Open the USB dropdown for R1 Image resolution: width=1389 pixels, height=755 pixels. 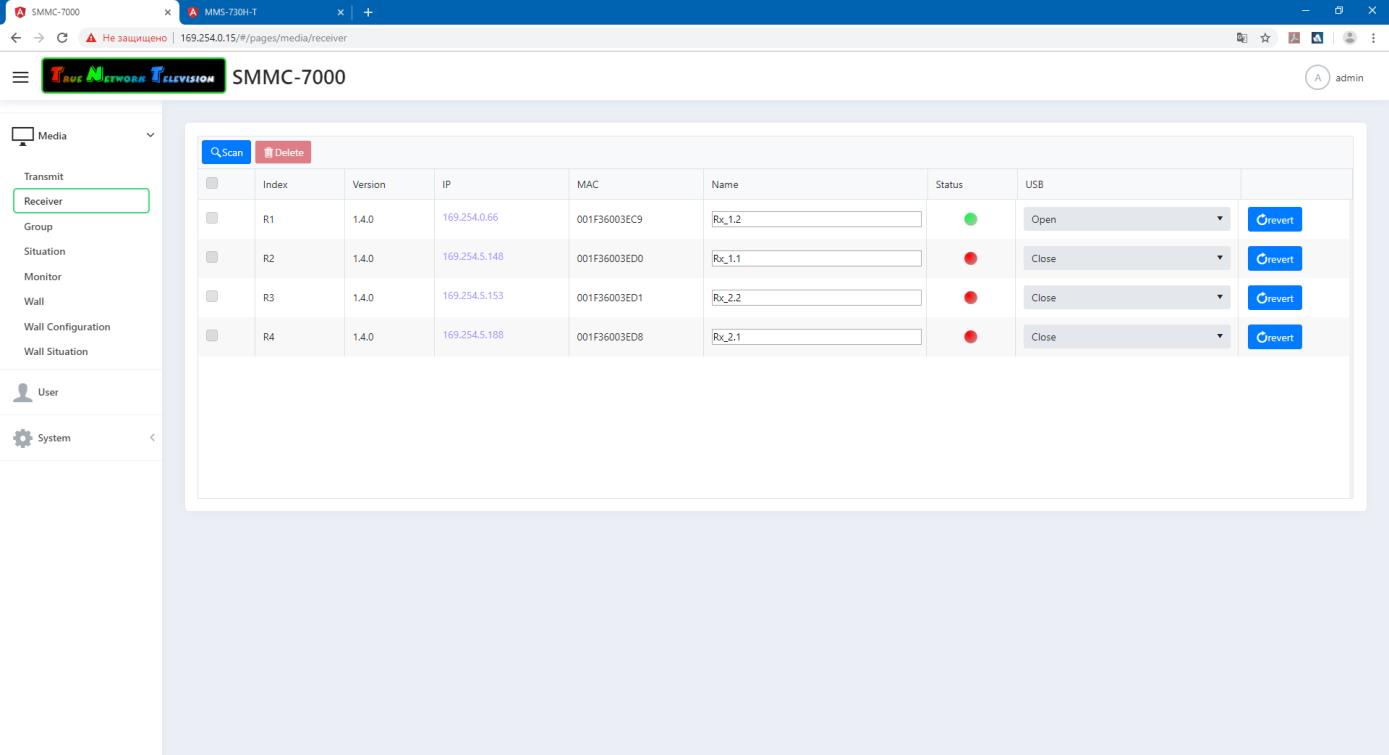coord(1126,220)
